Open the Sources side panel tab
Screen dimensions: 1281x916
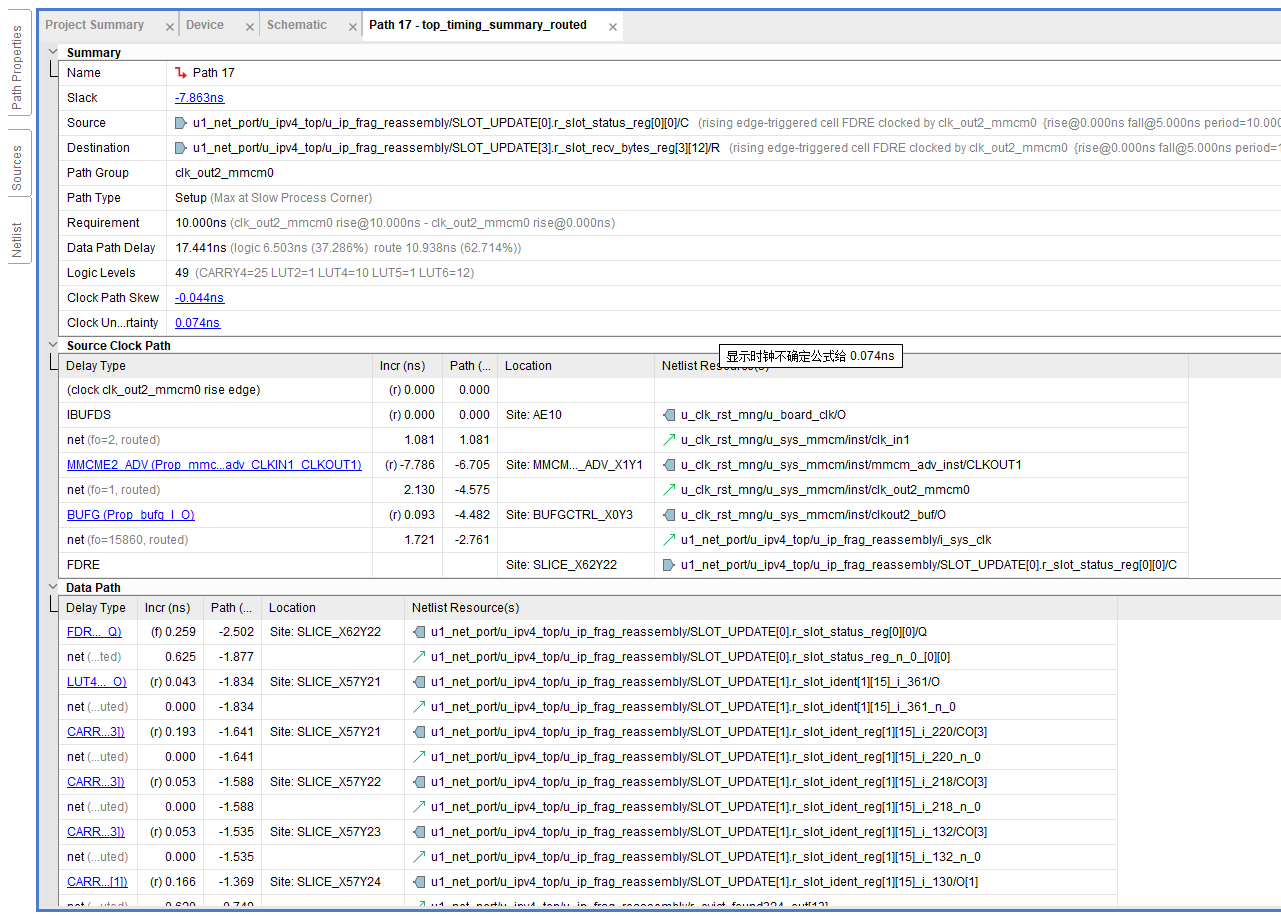point(17,168)
